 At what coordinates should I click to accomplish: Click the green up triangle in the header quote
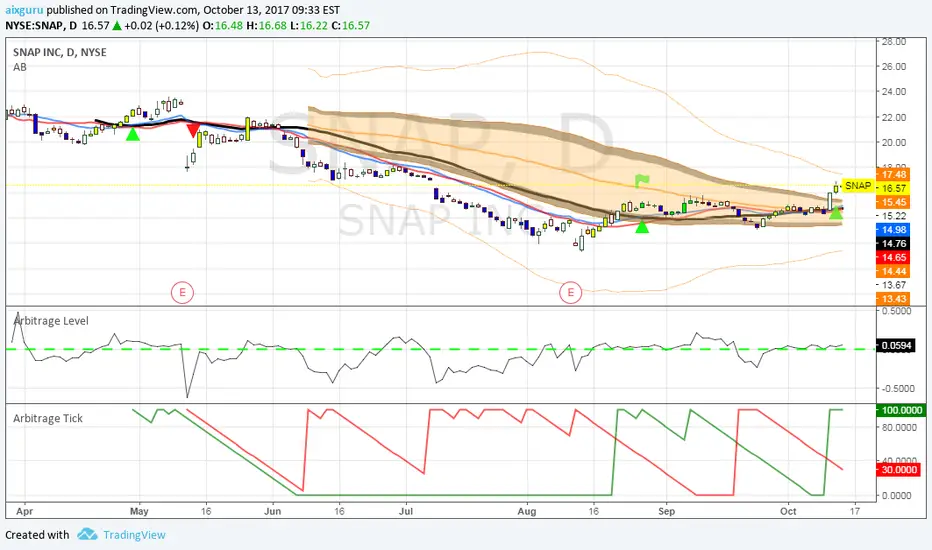coord(116,26)
